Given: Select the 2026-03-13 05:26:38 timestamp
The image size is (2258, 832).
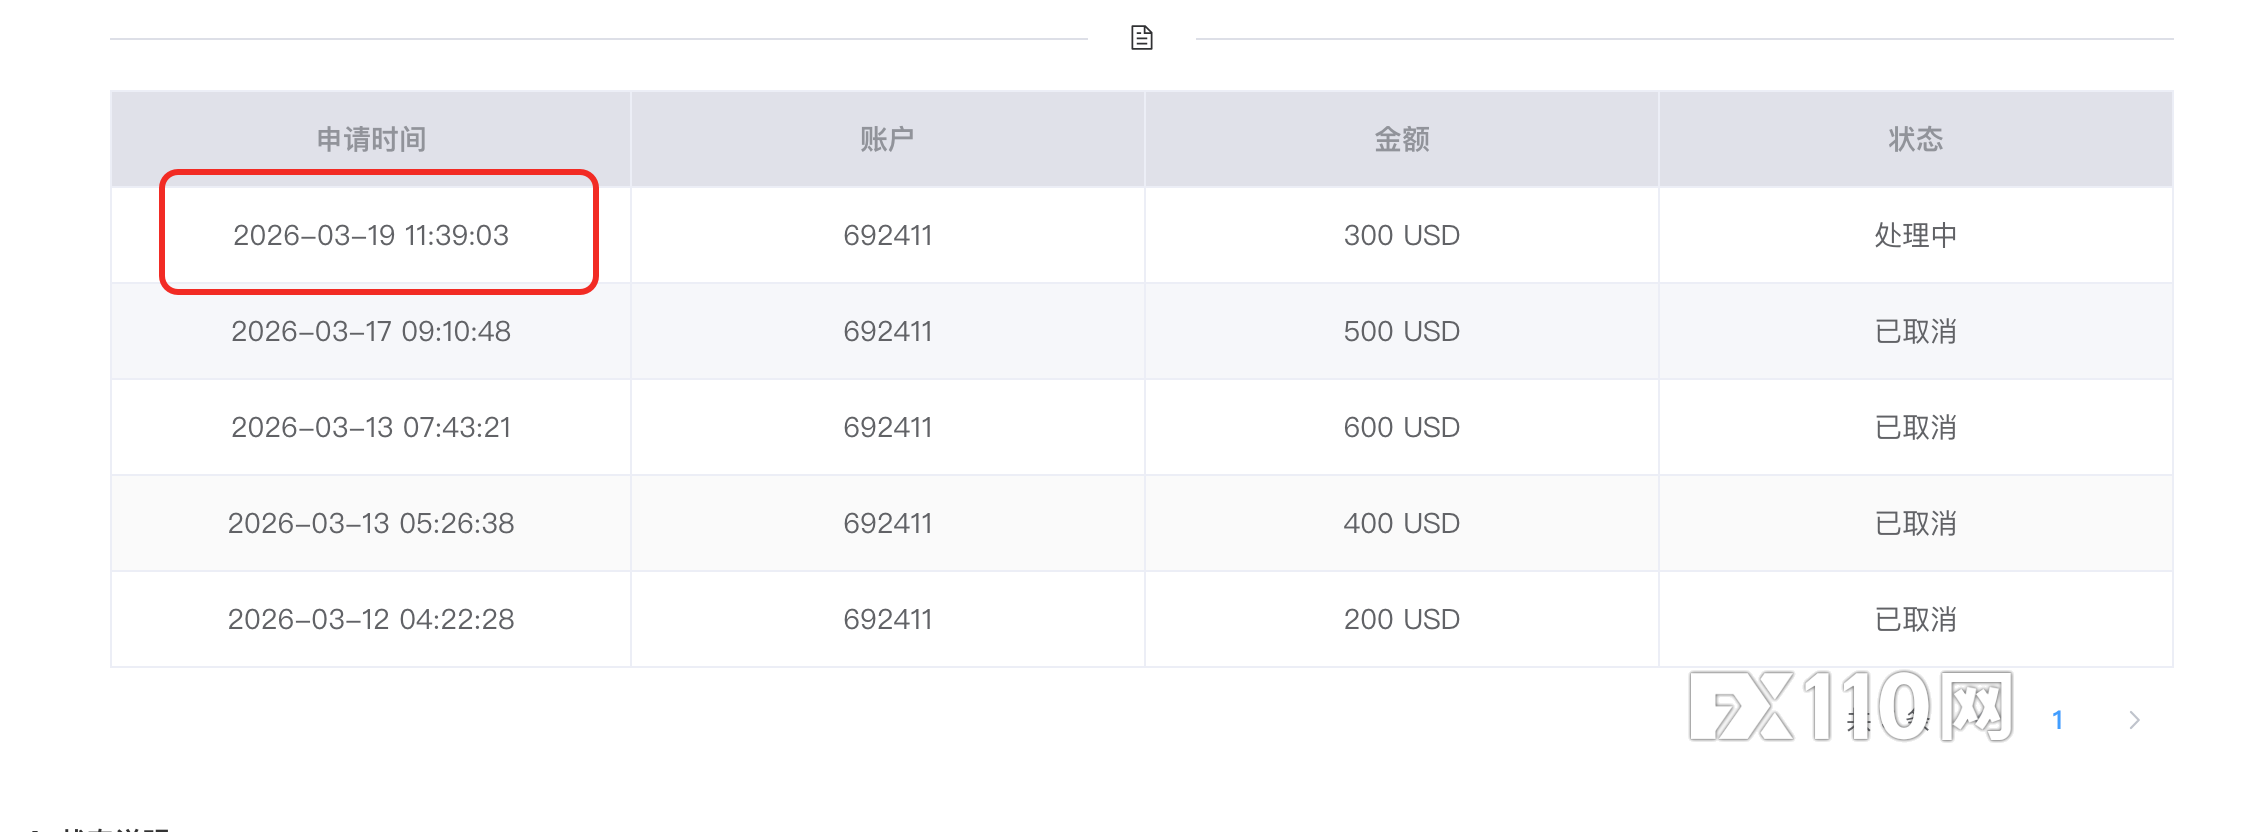Looking at the screenshot, I should 371,523.
